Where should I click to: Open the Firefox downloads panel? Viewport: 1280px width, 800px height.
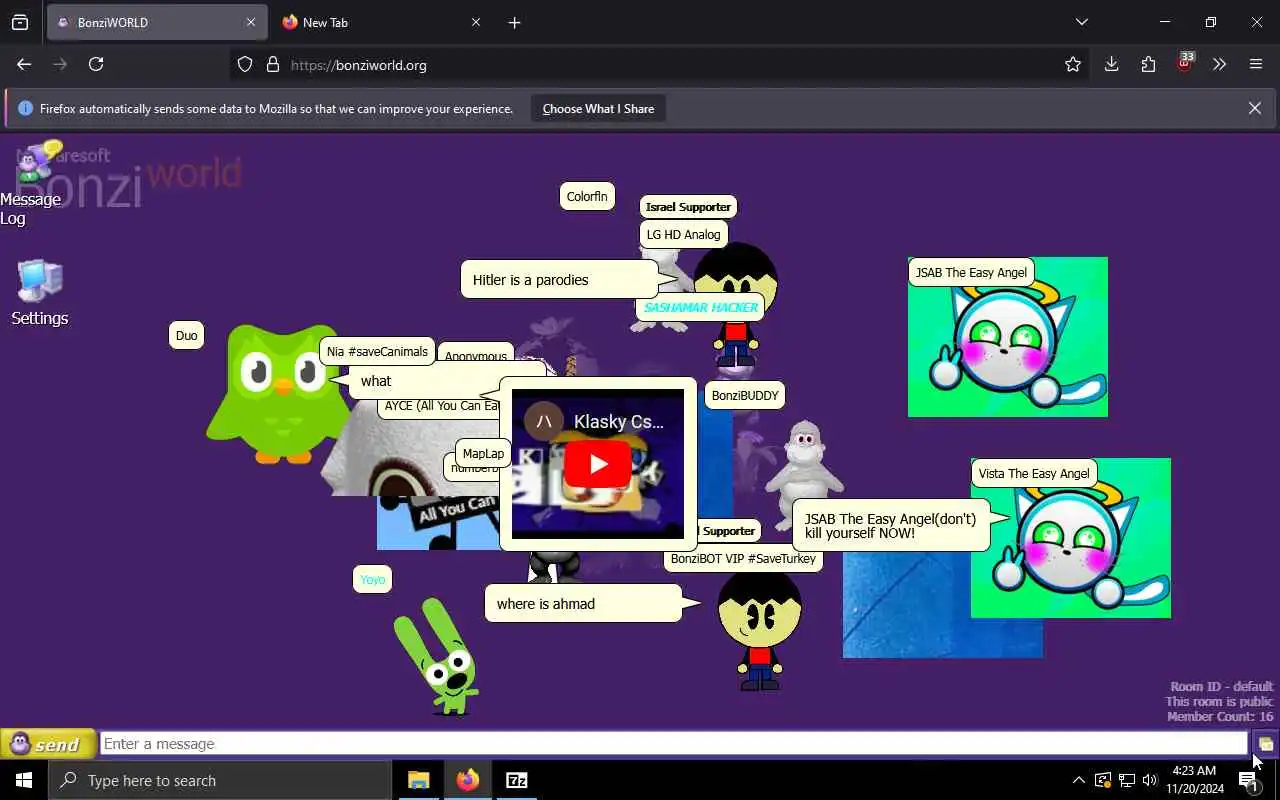click(1111, 64)
